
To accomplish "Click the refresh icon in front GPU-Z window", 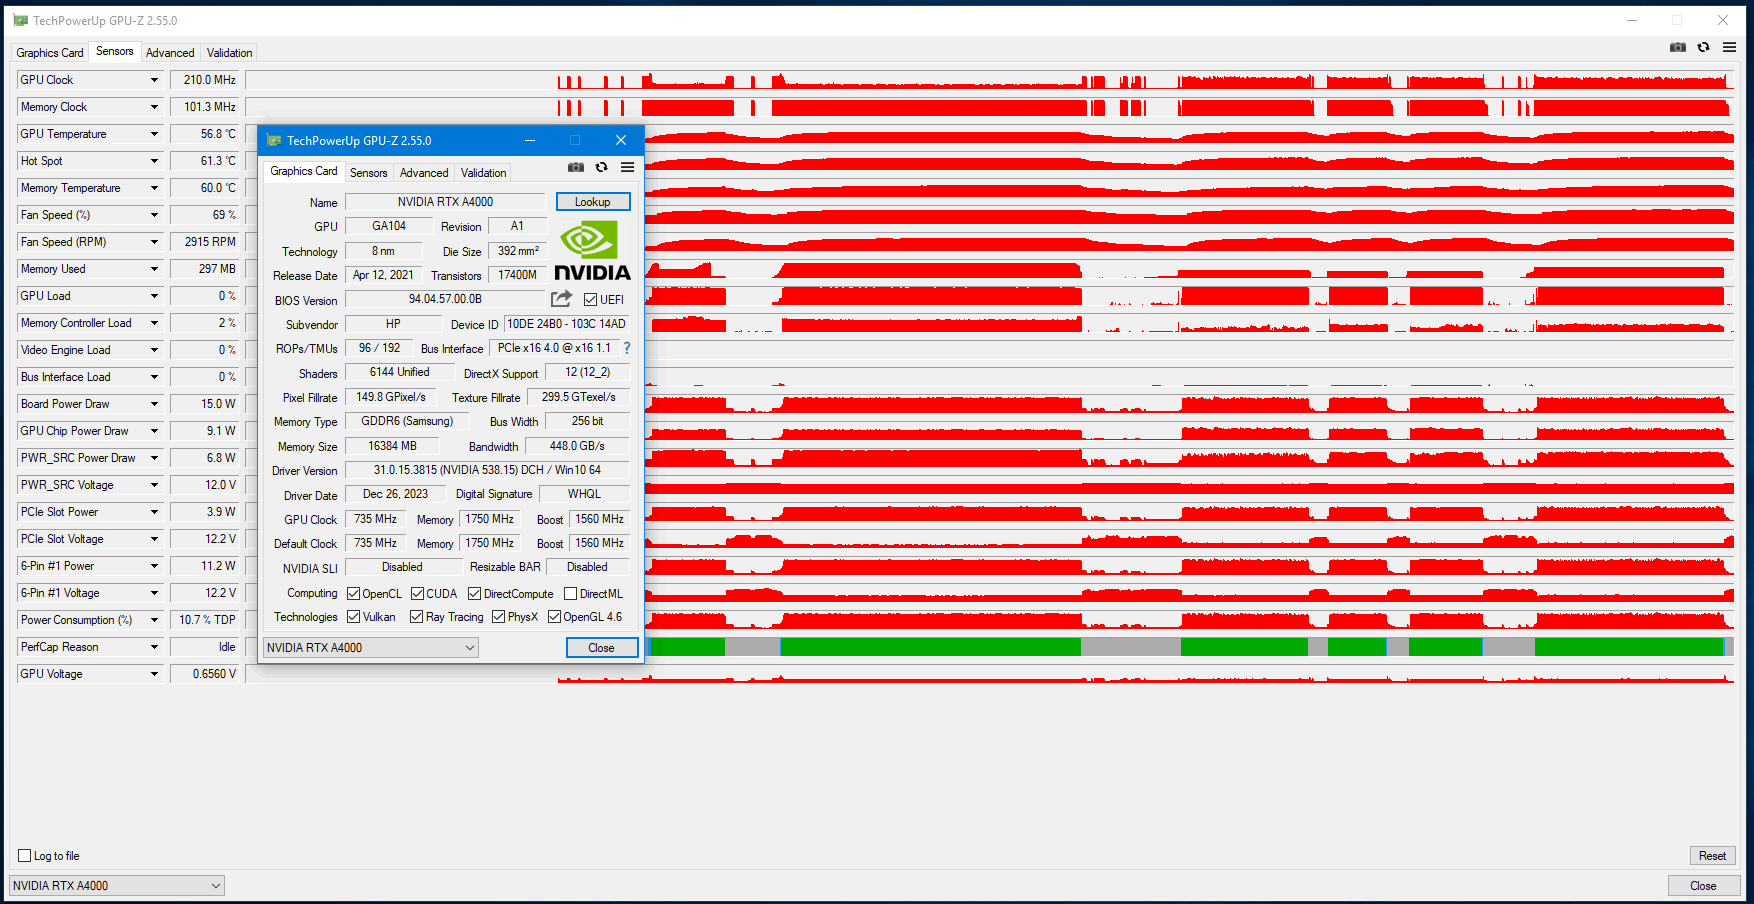I will click(601, 167).
